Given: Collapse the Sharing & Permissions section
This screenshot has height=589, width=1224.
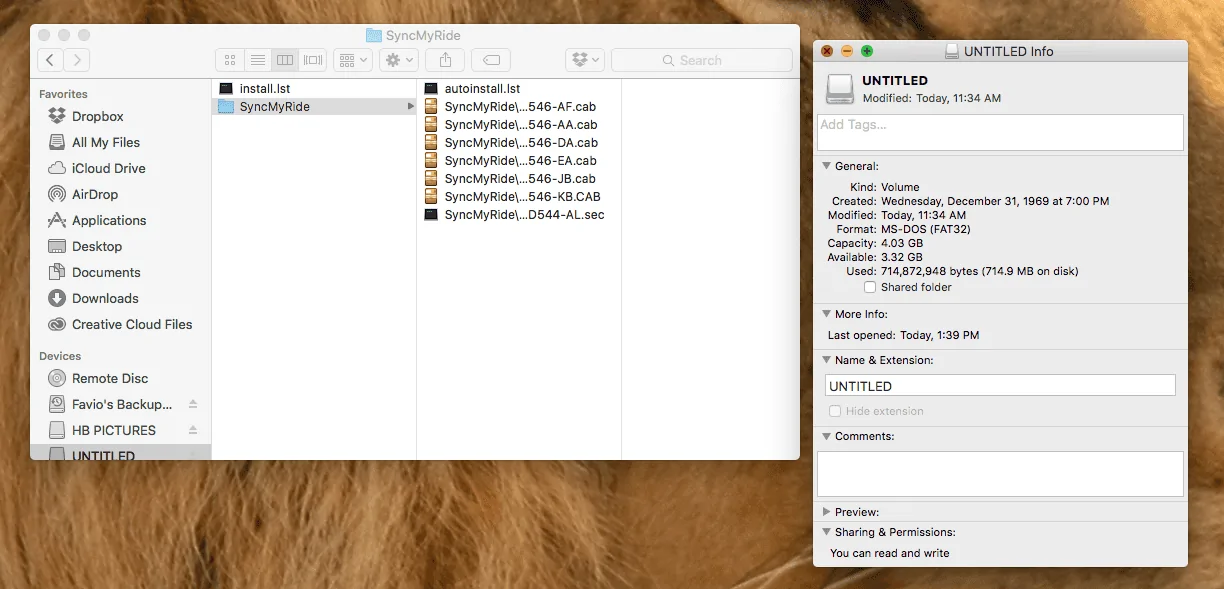Looking at the screenshot, I should point(826,533).
